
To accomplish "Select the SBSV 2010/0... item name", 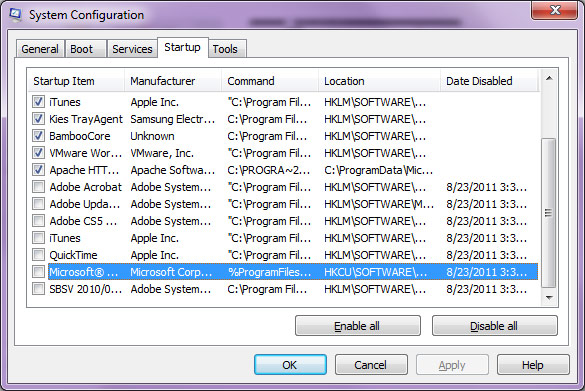I will point(86,289).
